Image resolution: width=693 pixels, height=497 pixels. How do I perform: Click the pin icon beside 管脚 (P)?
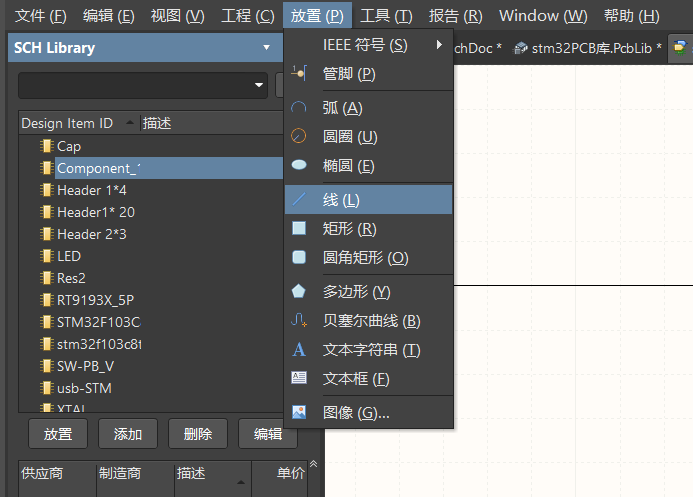coord(299,73)
